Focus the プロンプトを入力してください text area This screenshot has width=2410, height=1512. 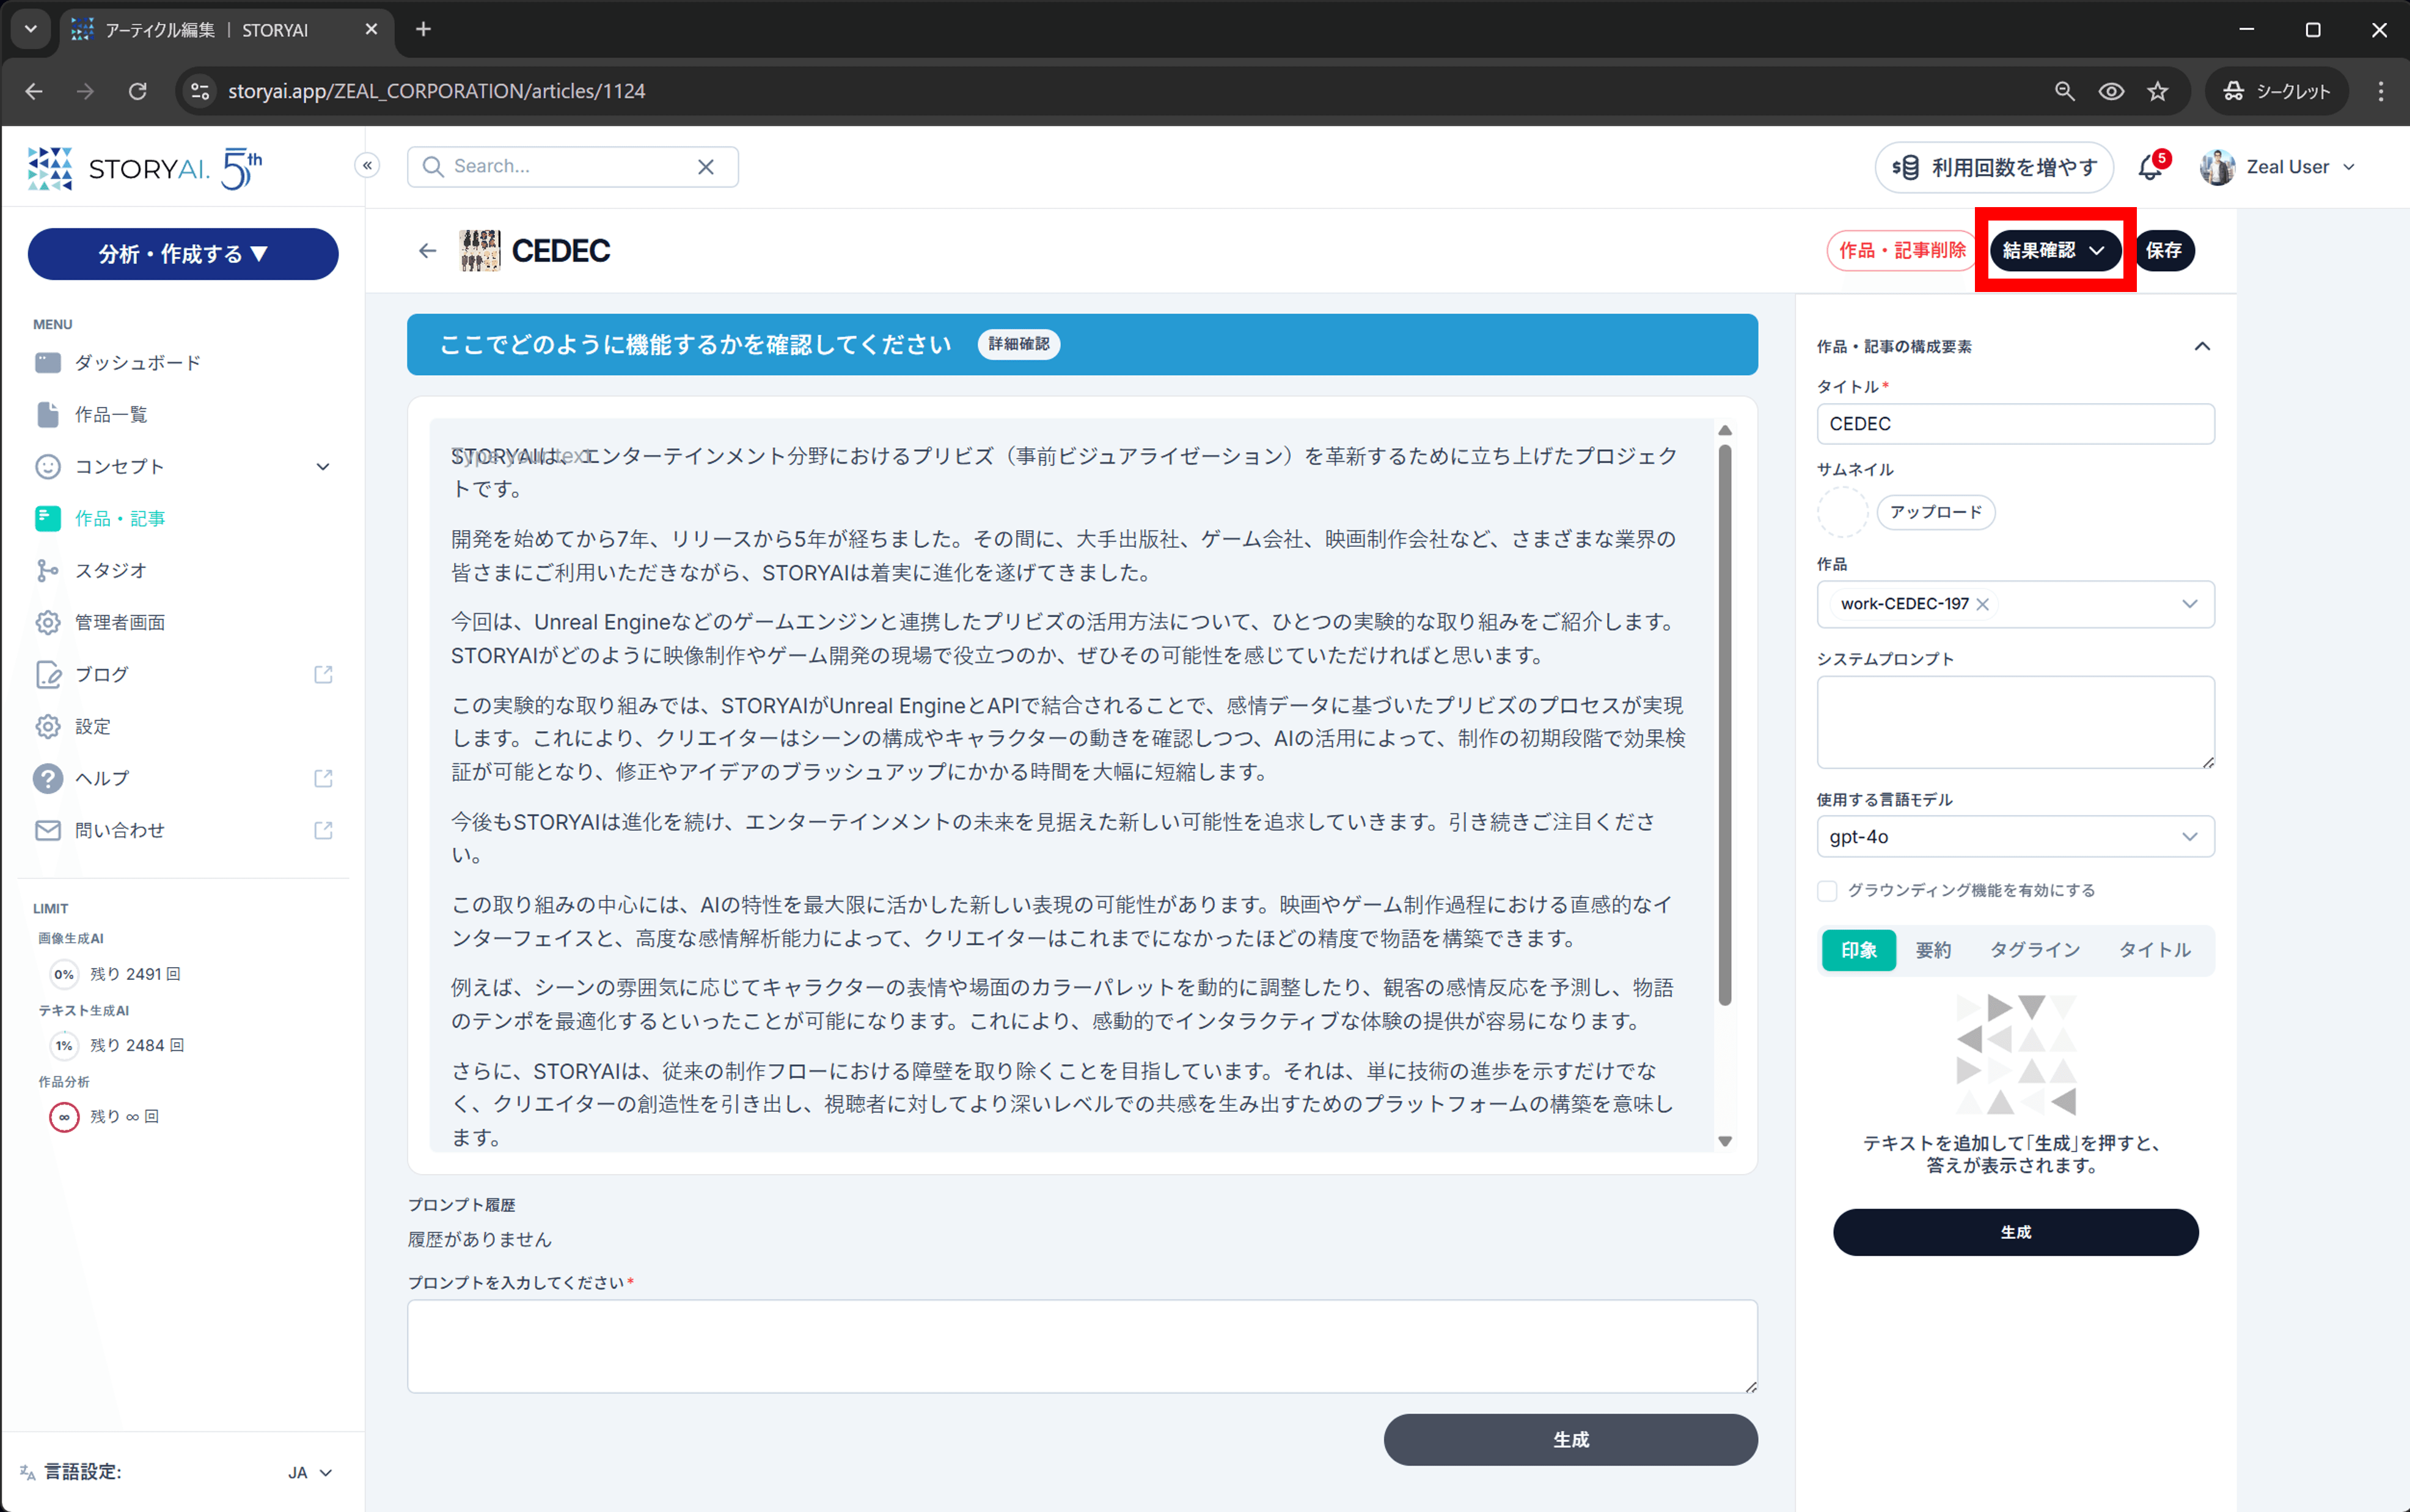coord(1082,1346)
